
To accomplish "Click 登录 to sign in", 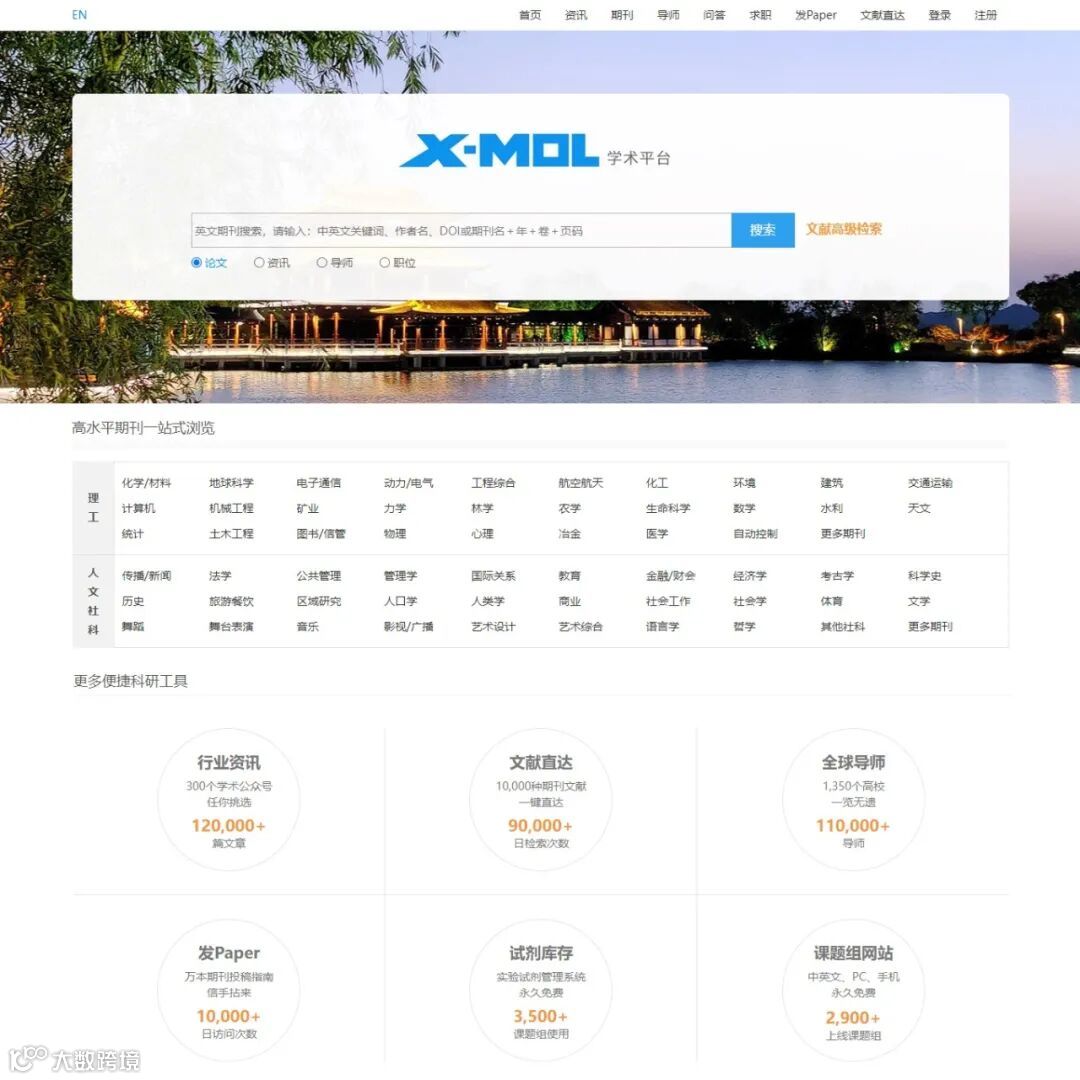I will click(939, 14).
